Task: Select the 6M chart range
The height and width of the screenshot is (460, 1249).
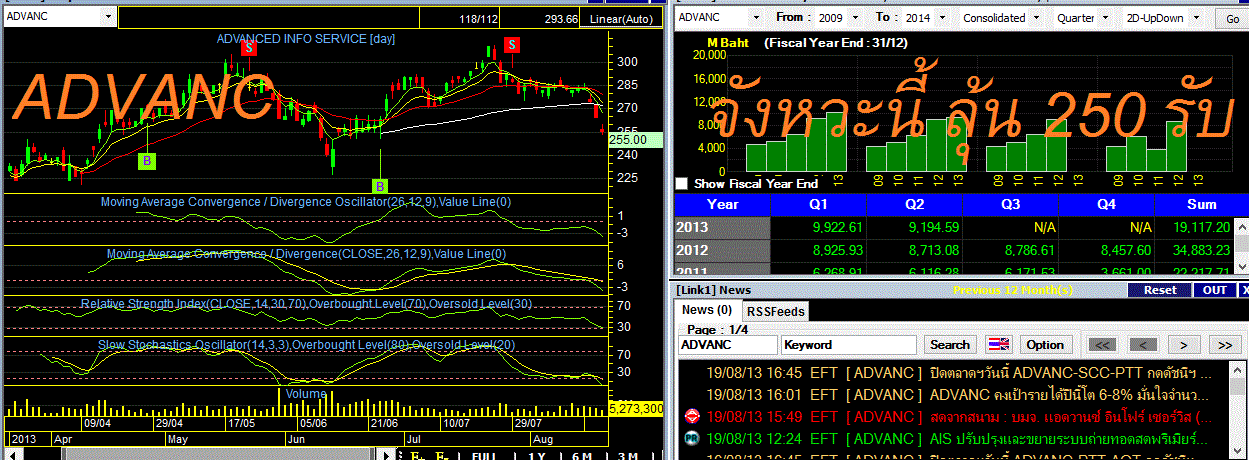Action: point(581,455)
